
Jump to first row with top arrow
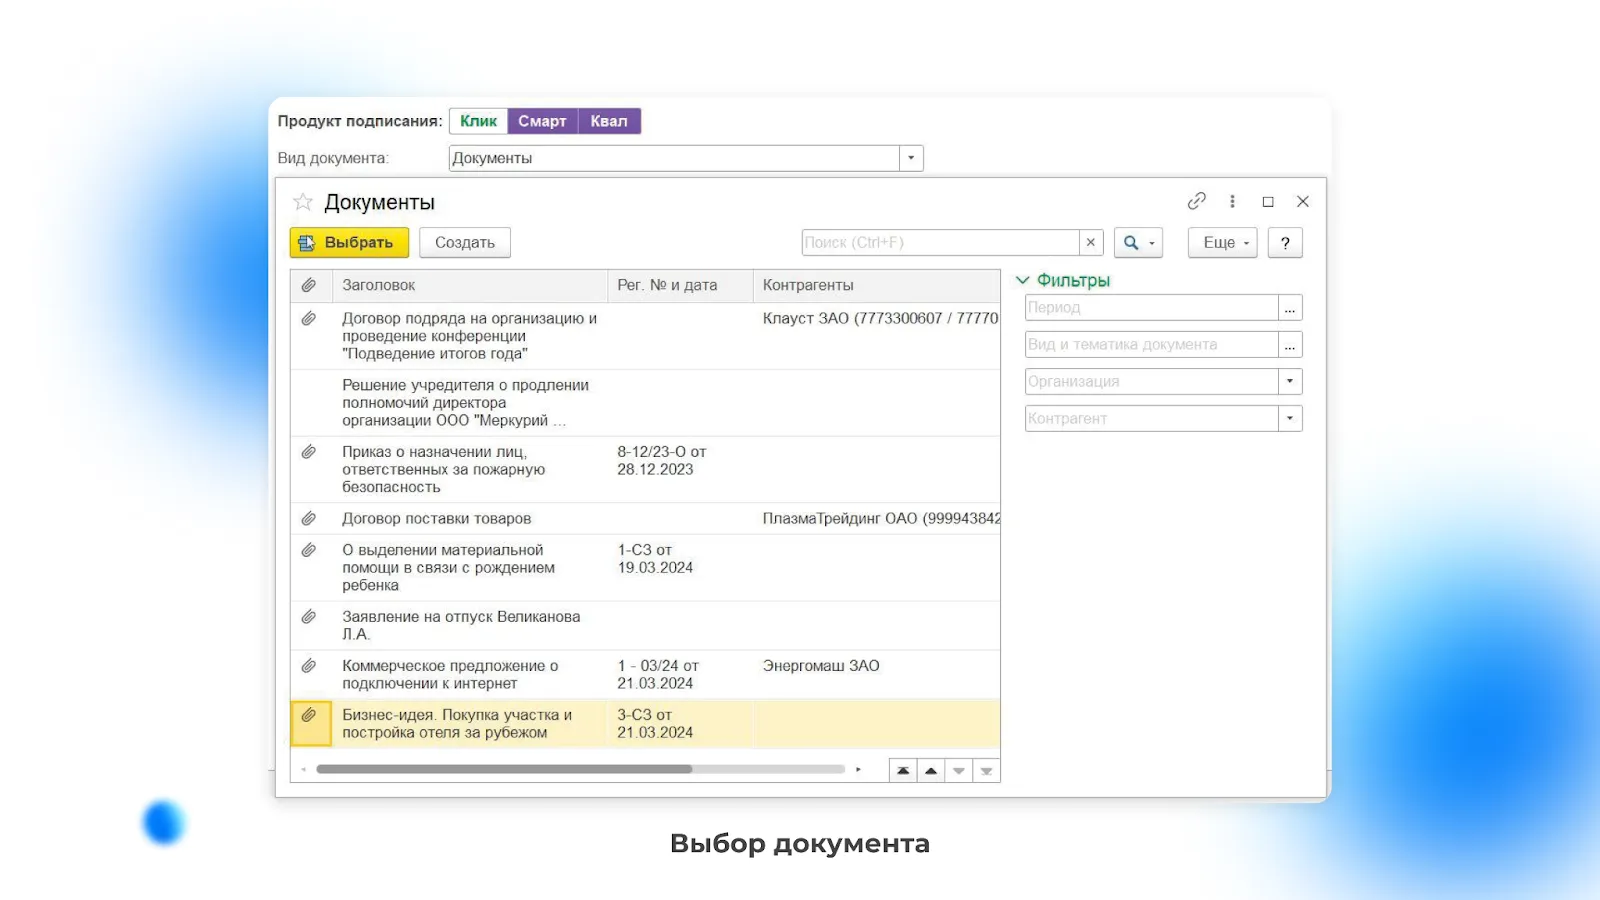pos(903,770)
